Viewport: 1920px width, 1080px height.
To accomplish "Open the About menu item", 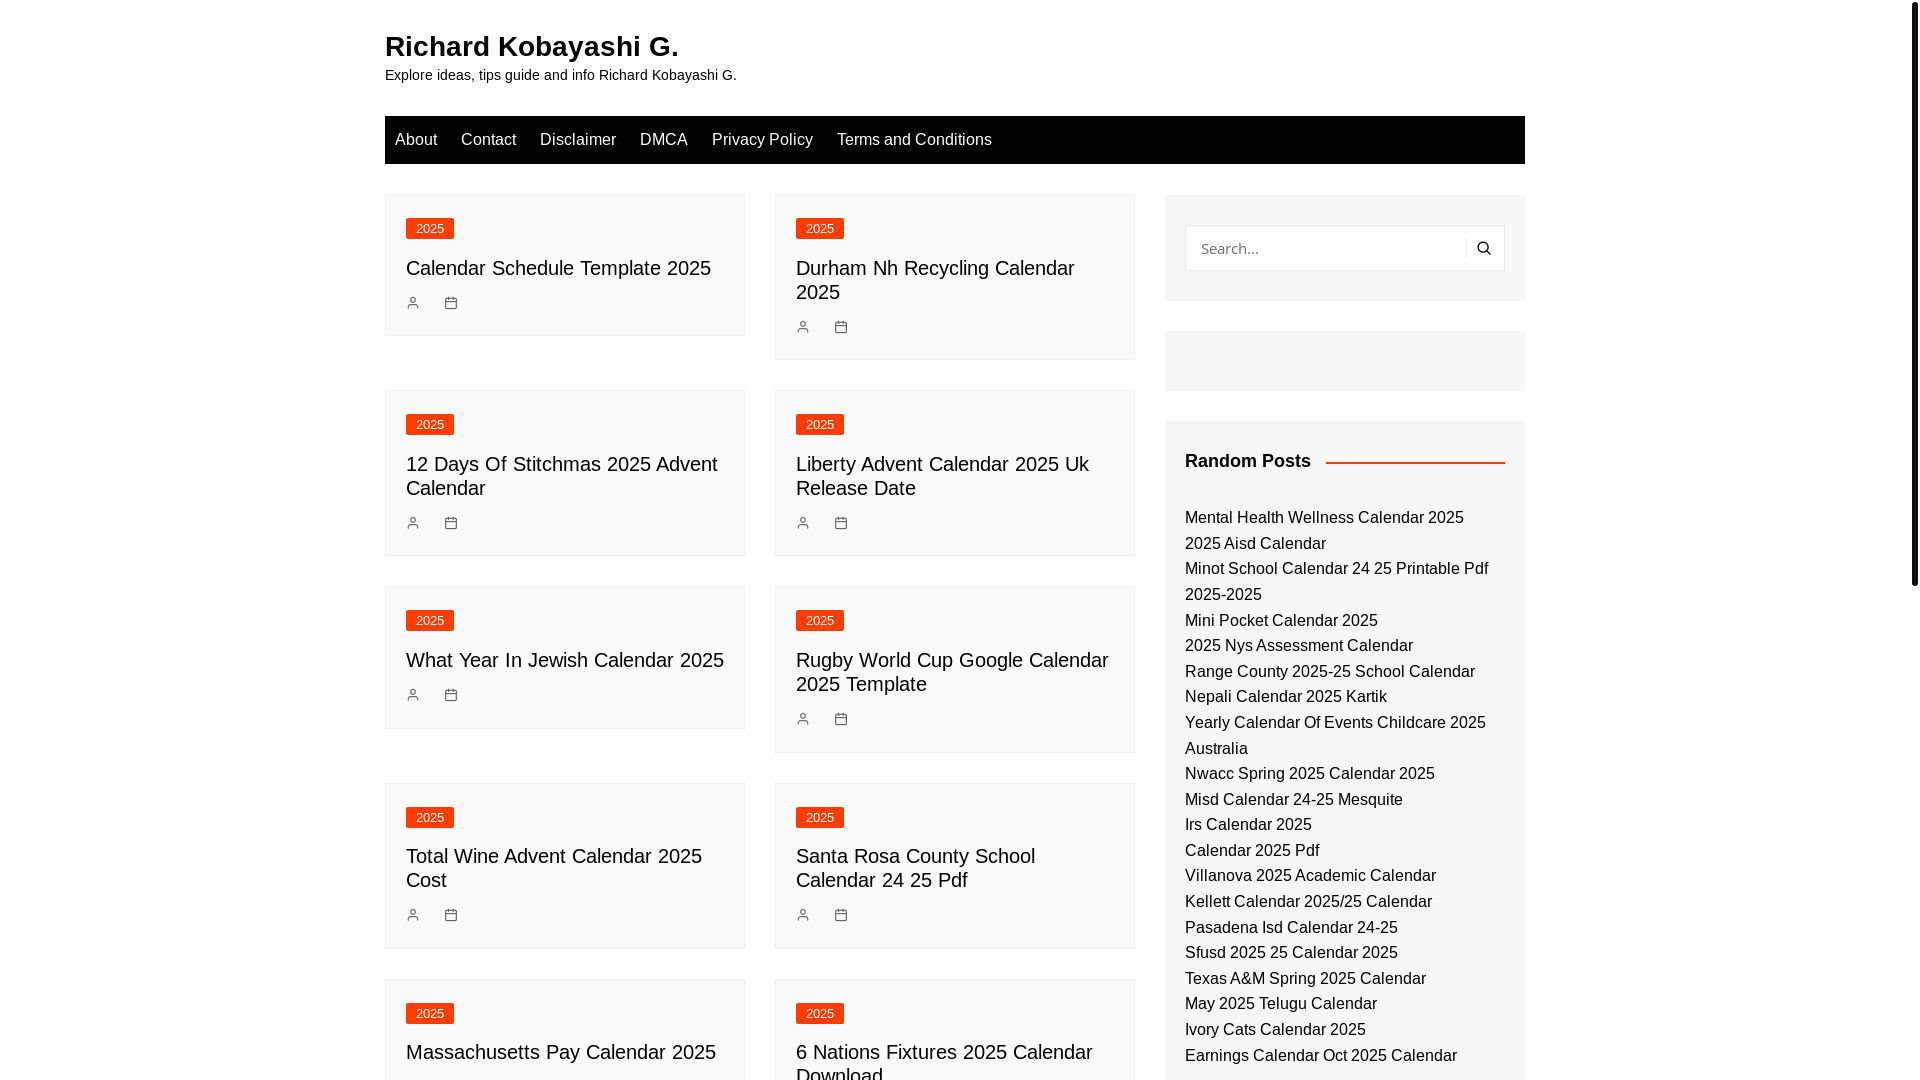I will click(x=416, y=140).
